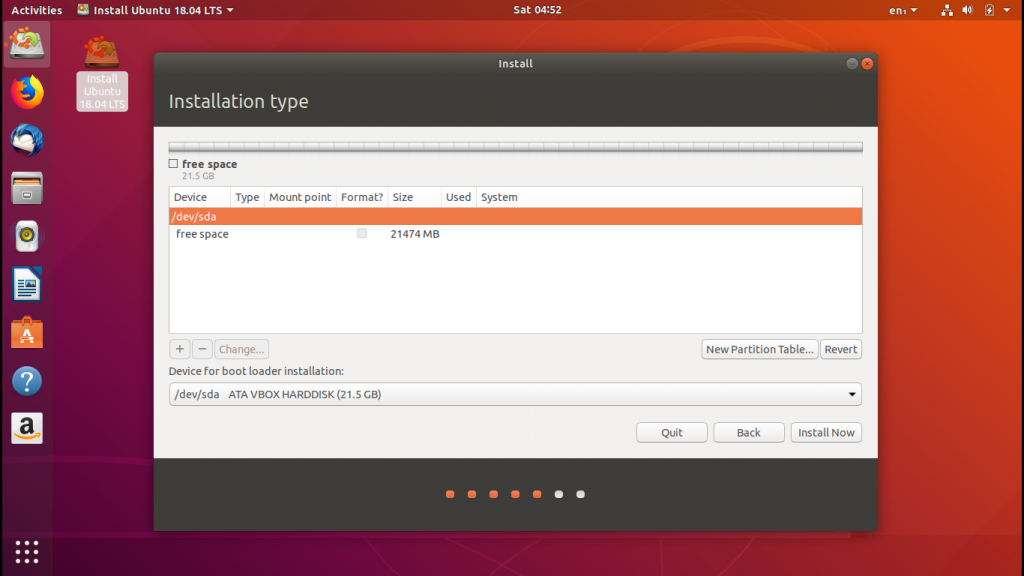Image resolution: width=1024 pixels, height=576 pixels.
Task: Launch Thunderbird Mail from the dock
Action: (x=27, y=140)
